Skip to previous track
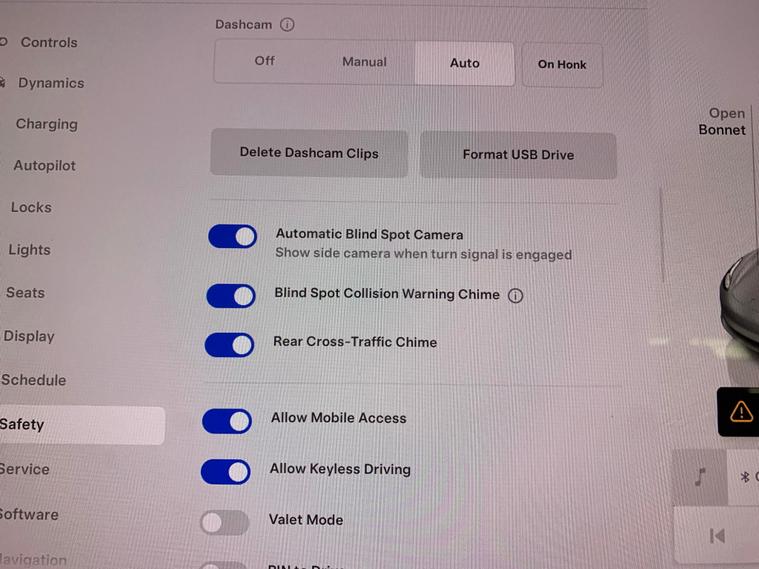Image resolution: width=759 pixels, height=569 pixels. tap(717, 536)
